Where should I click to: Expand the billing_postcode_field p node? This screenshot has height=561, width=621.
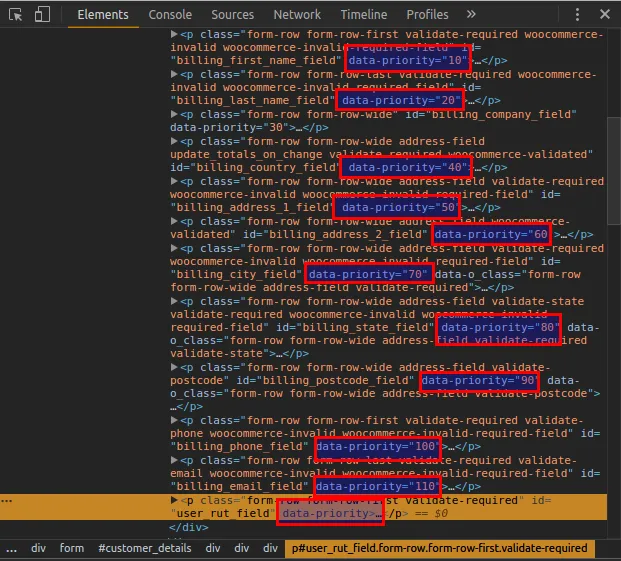174,367
